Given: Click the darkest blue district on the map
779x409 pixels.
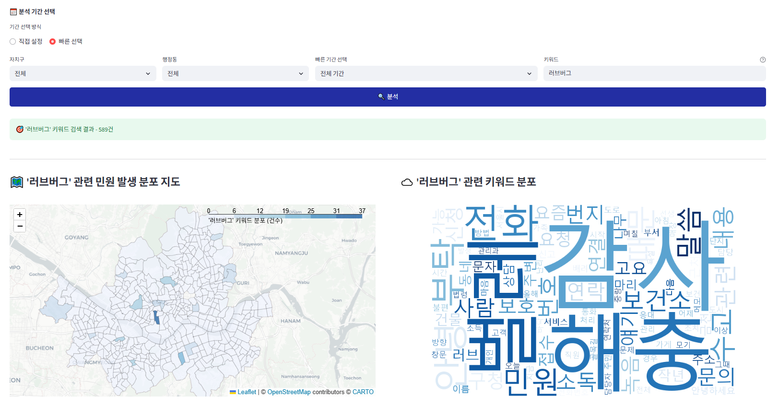Looking at the screenshot, I should pyautogui.click(x=156, y=316).
